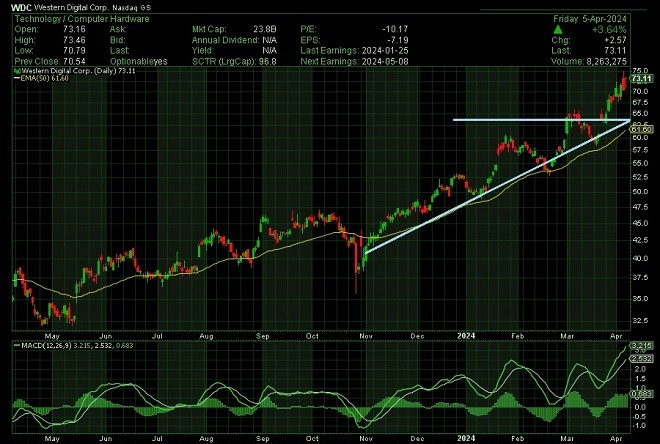
Task: Click the green up-triangle change indicator
Action: [558, 29]
